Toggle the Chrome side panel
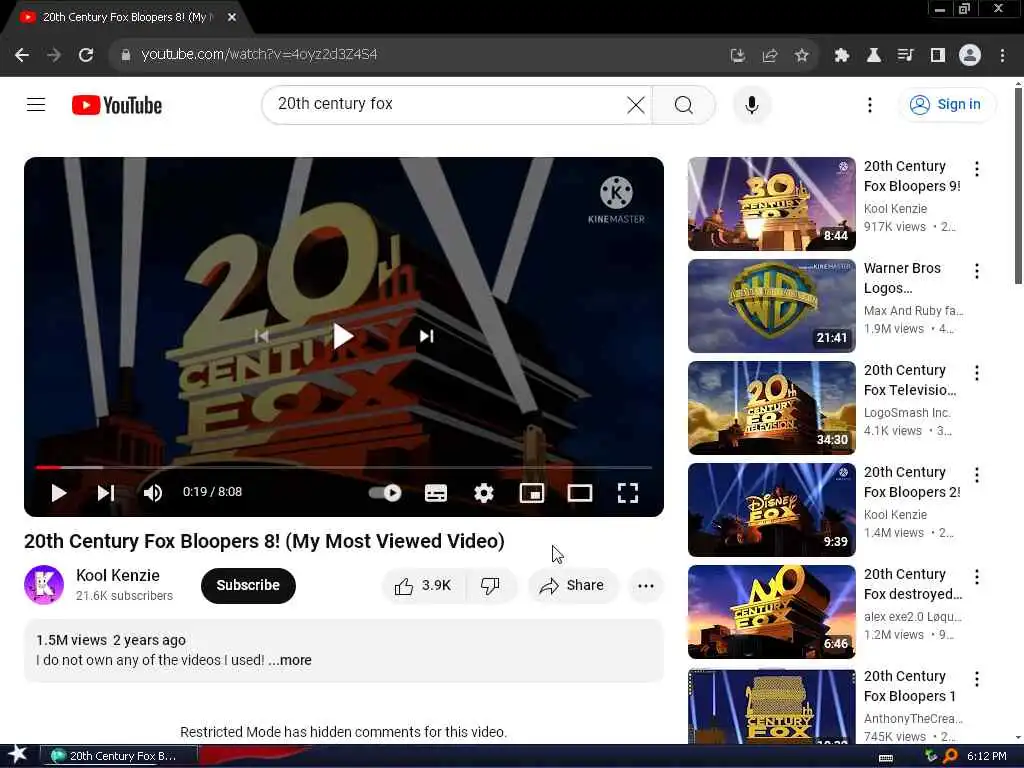The image size is (1024, 768). 937,56
